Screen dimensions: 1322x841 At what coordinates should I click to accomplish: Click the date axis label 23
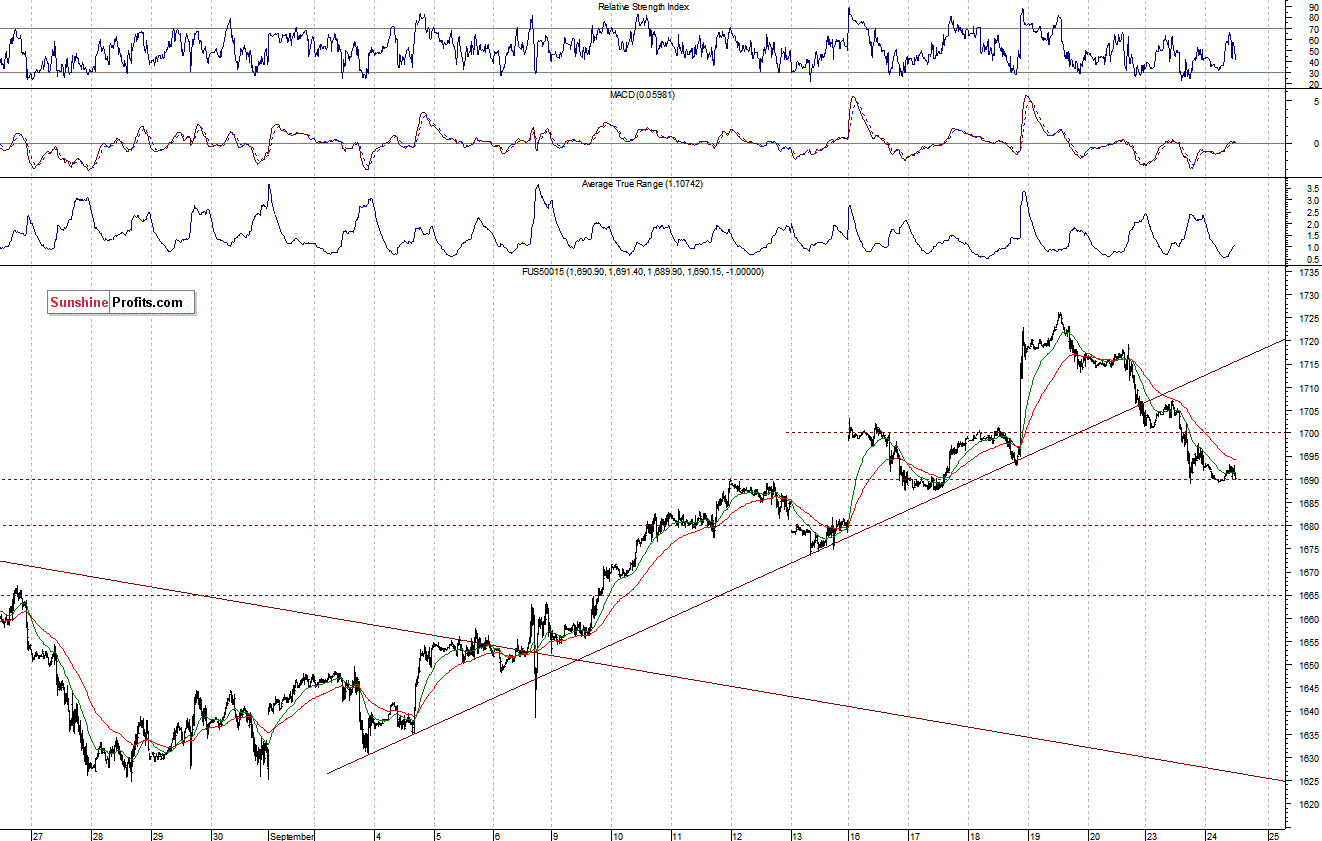[1152, 835]
